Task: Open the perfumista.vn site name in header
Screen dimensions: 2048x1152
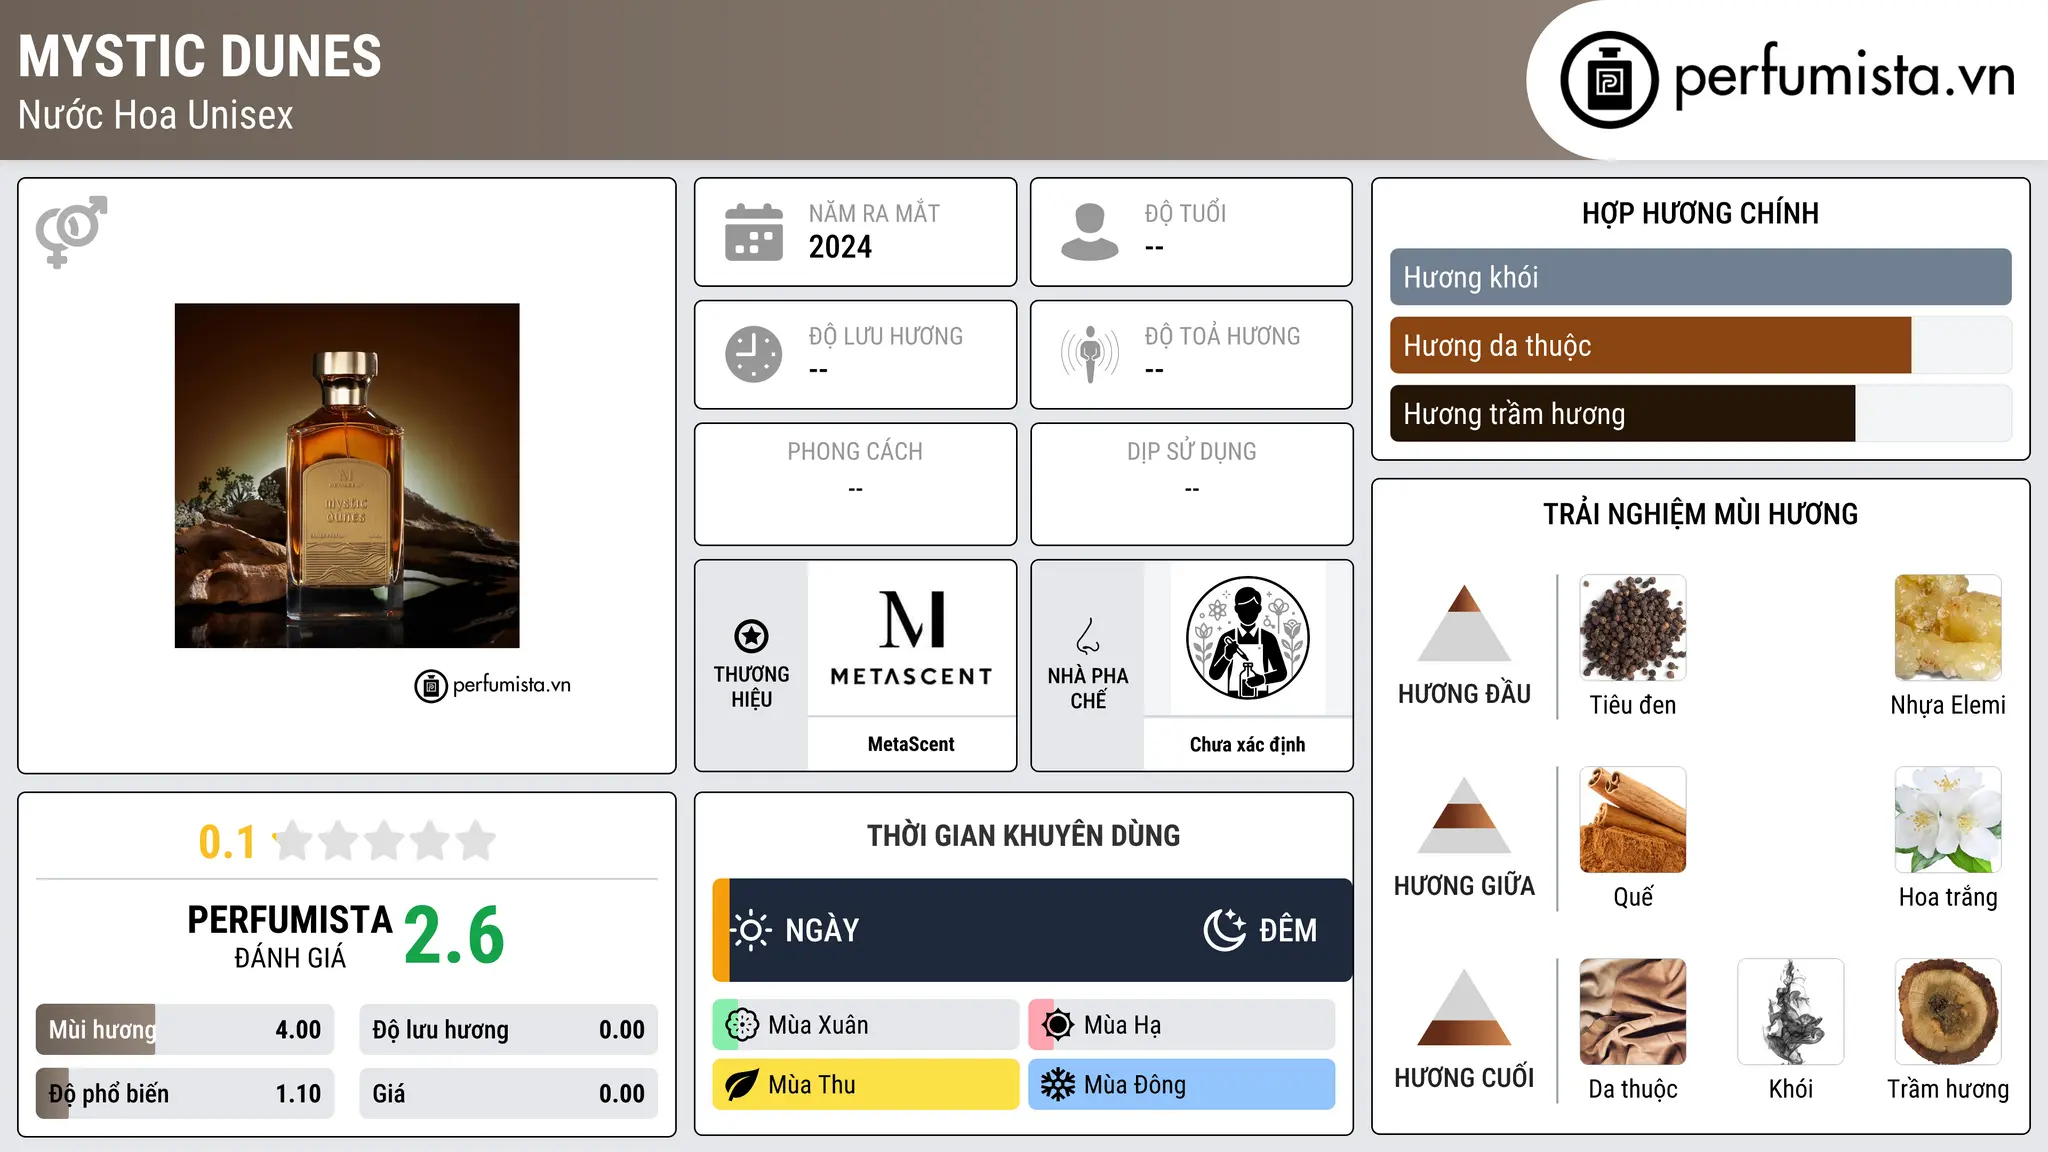Action: (1844, 76)
